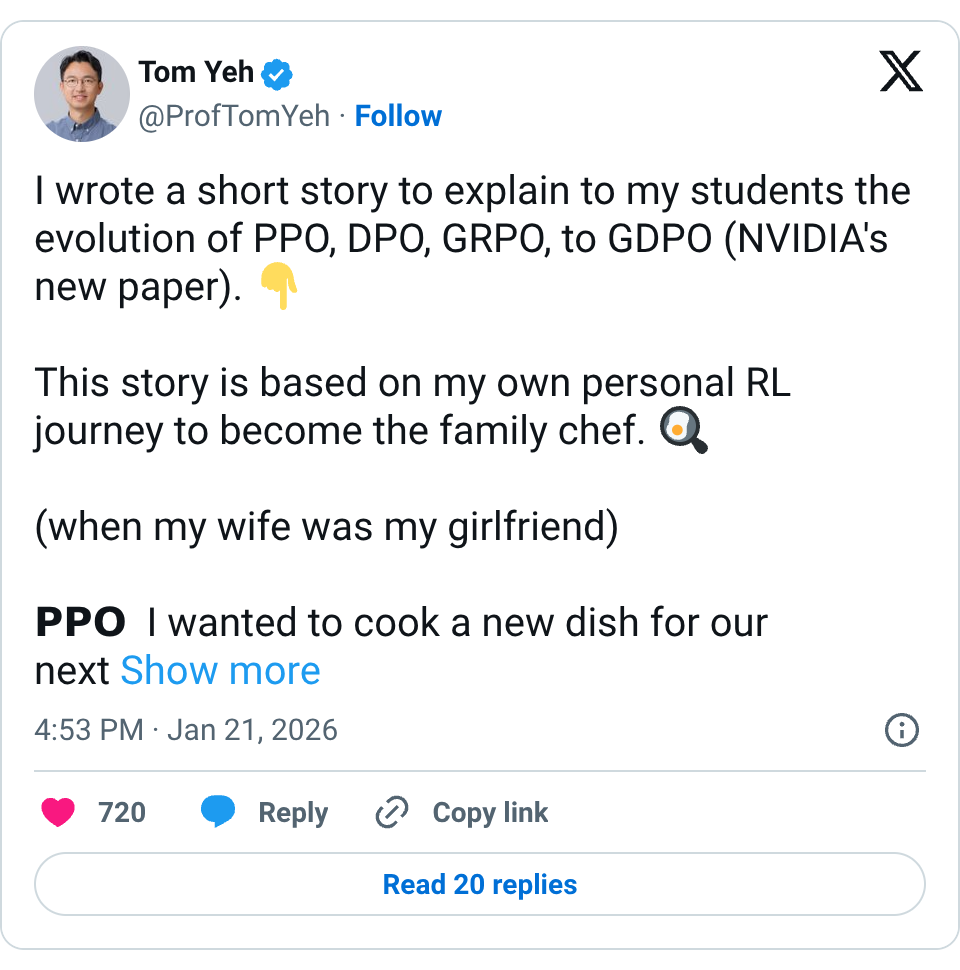960x970 pixels.
Task: Click the X logo icon
Action: 900,71
